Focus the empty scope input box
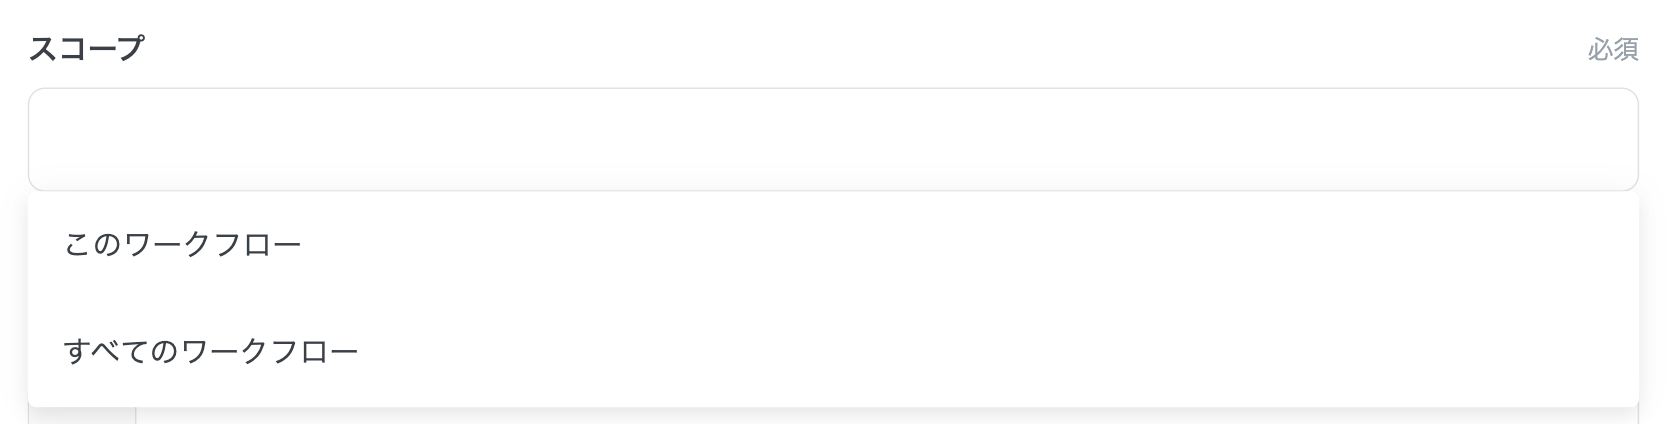Screen dimensions: 1666x424 832,139
